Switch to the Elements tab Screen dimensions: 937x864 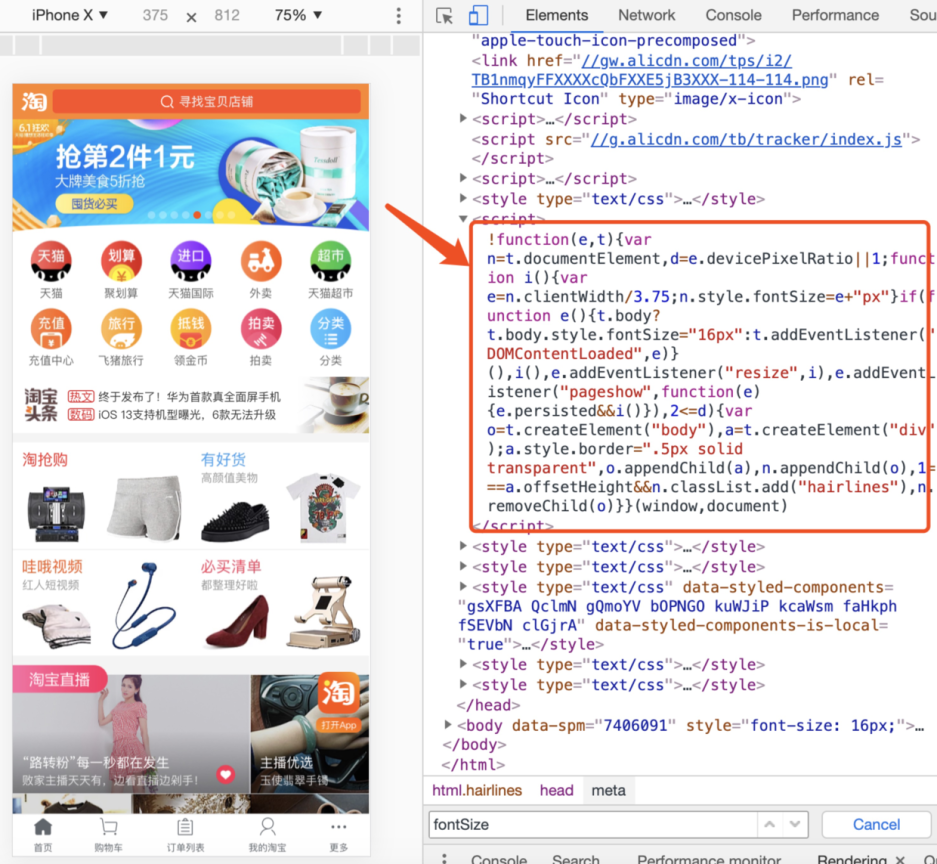(556, 16)
